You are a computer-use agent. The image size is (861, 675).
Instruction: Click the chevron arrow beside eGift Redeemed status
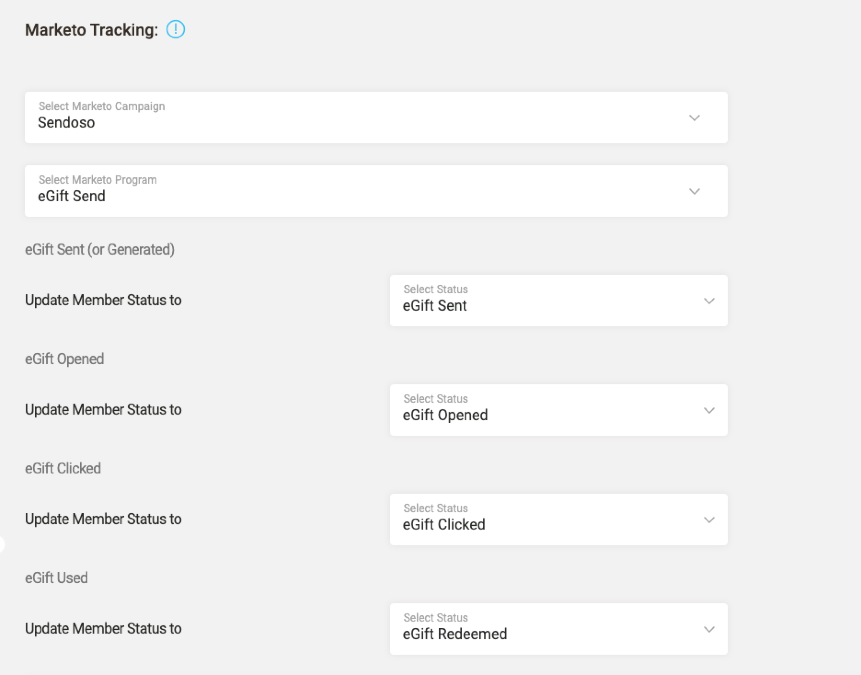(709, 629)
